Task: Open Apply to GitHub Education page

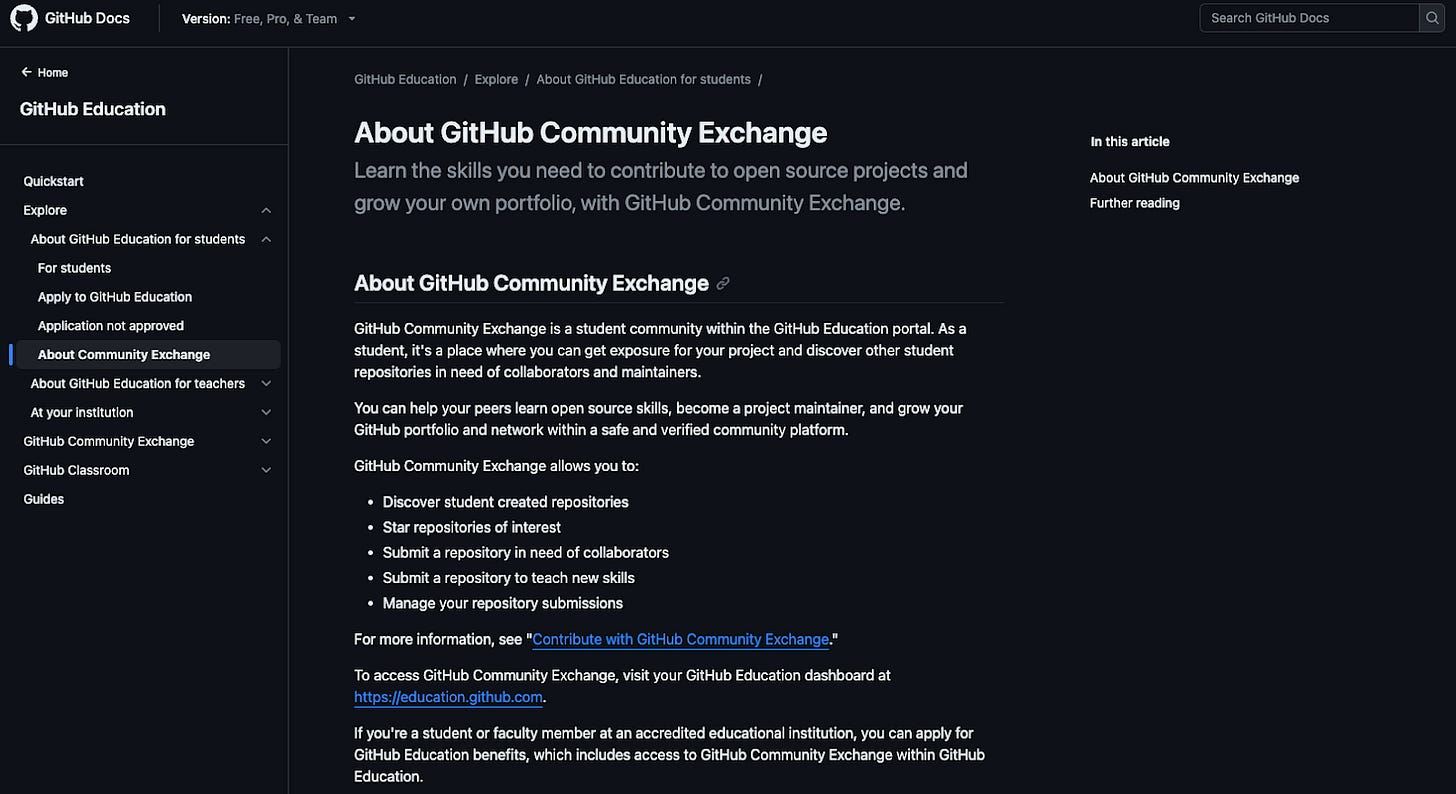Action: pos(115,297)
